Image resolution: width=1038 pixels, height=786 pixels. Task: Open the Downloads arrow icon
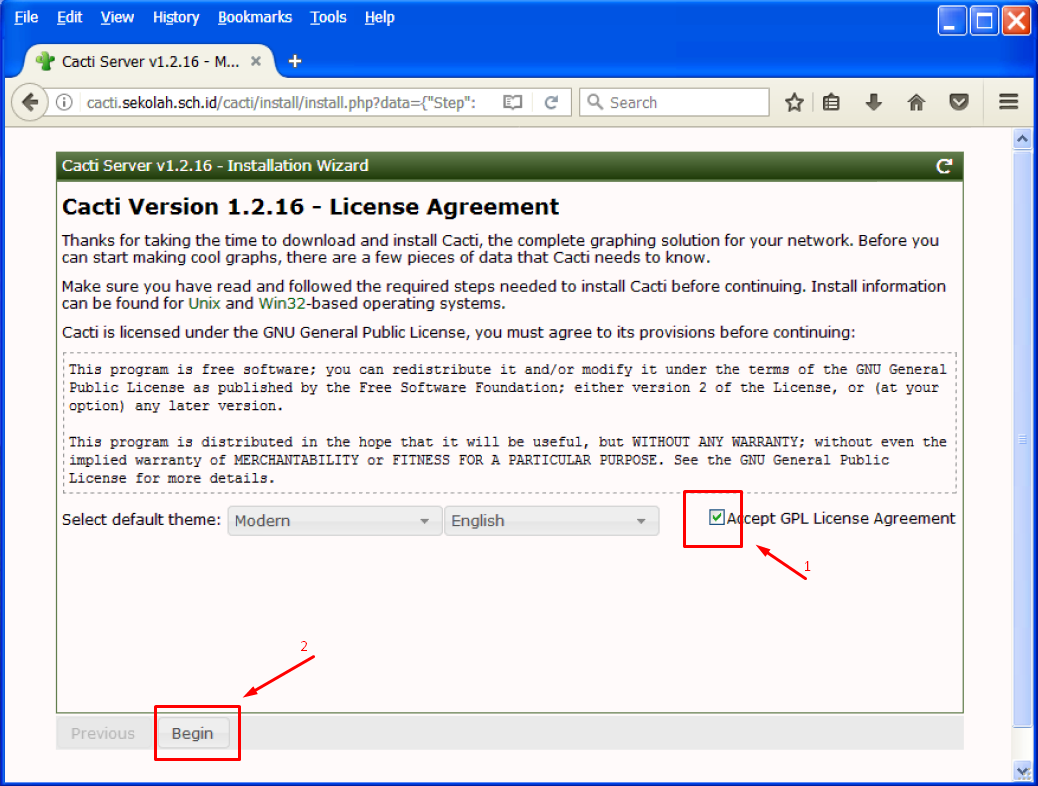(x=874, y=102)
